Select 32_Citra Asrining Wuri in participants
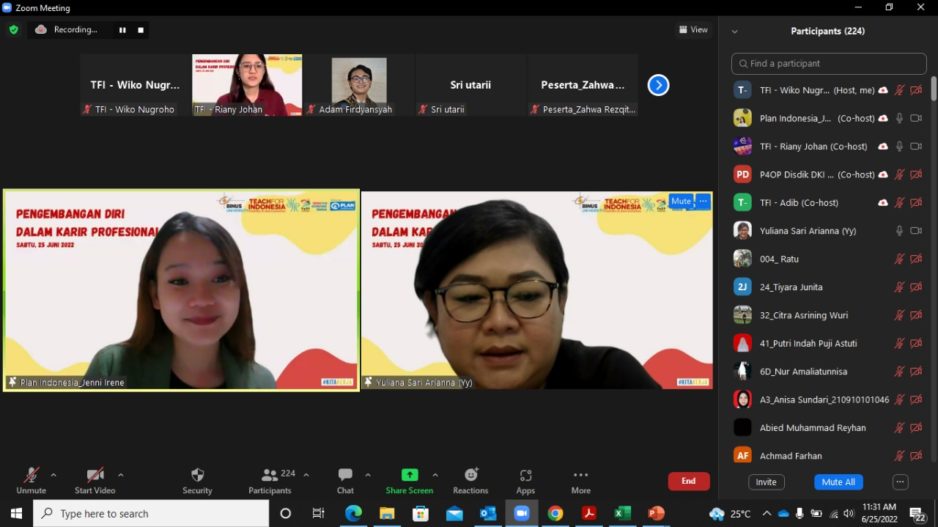Image resolution: width=938 pixels, height=527 pixels. 829,315
